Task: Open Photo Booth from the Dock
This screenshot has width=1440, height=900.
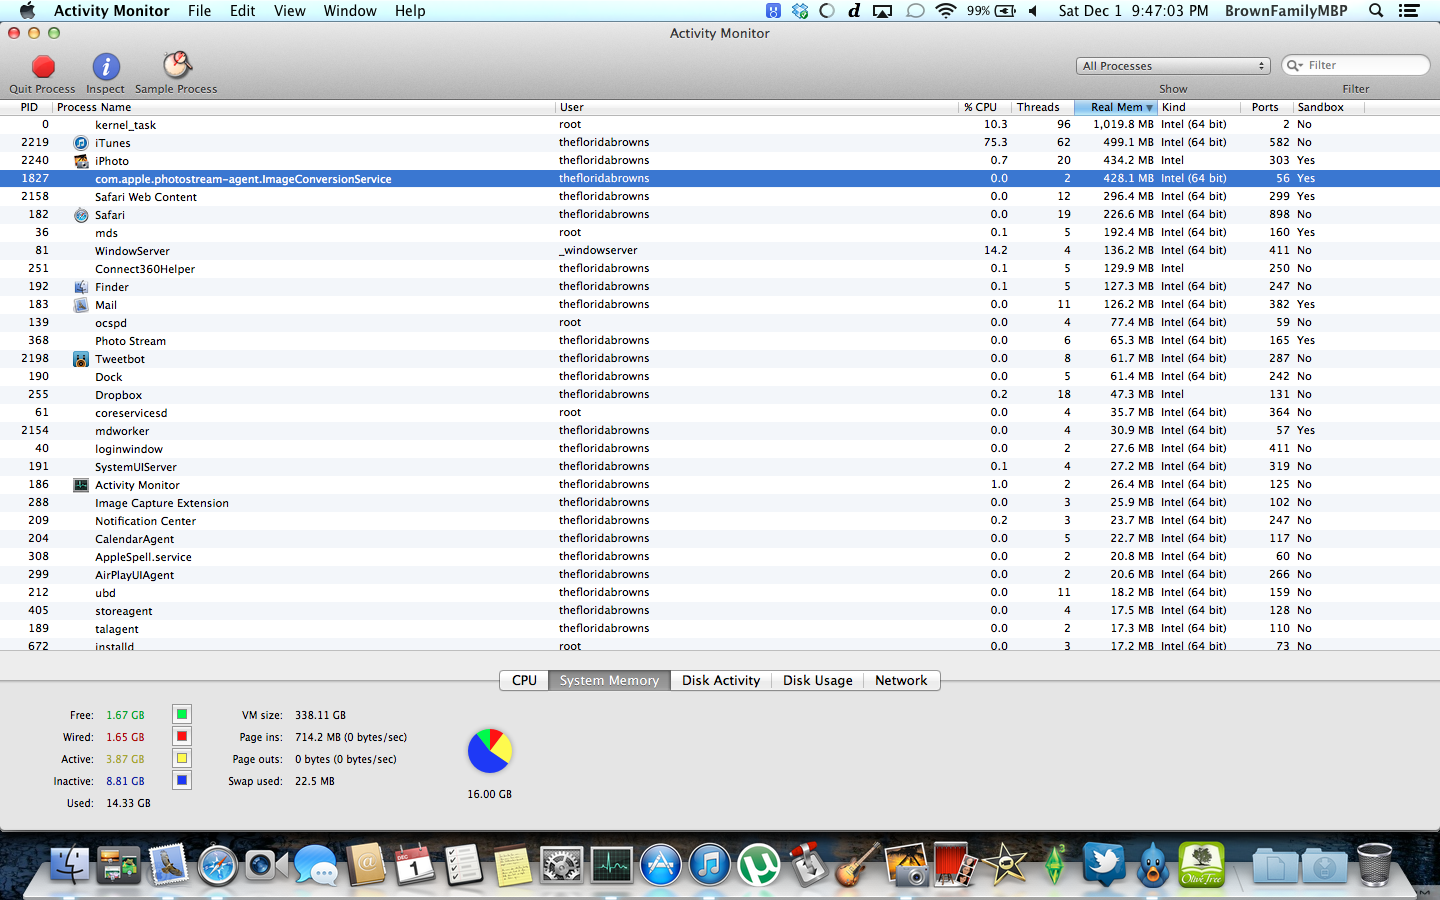Action: pos(955,865)
